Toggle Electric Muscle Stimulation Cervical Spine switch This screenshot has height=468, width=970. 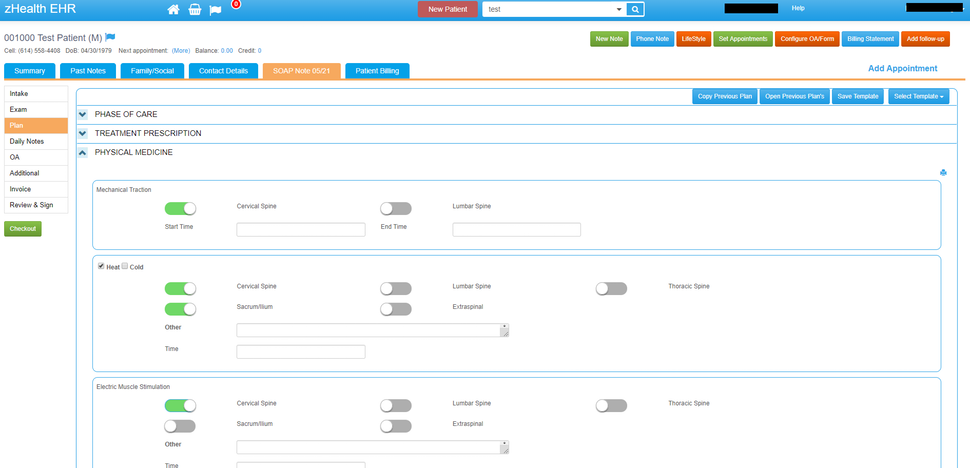180,406
